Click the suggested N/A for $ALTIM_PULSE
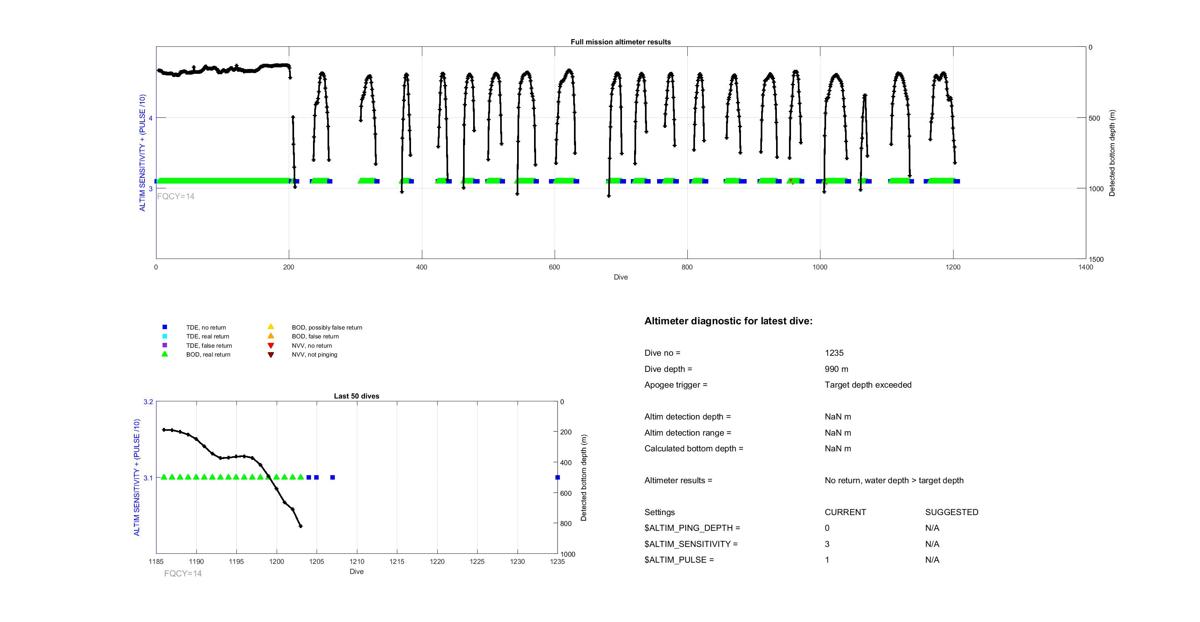The image size is (1200, 622). click(x=932, y=560)
